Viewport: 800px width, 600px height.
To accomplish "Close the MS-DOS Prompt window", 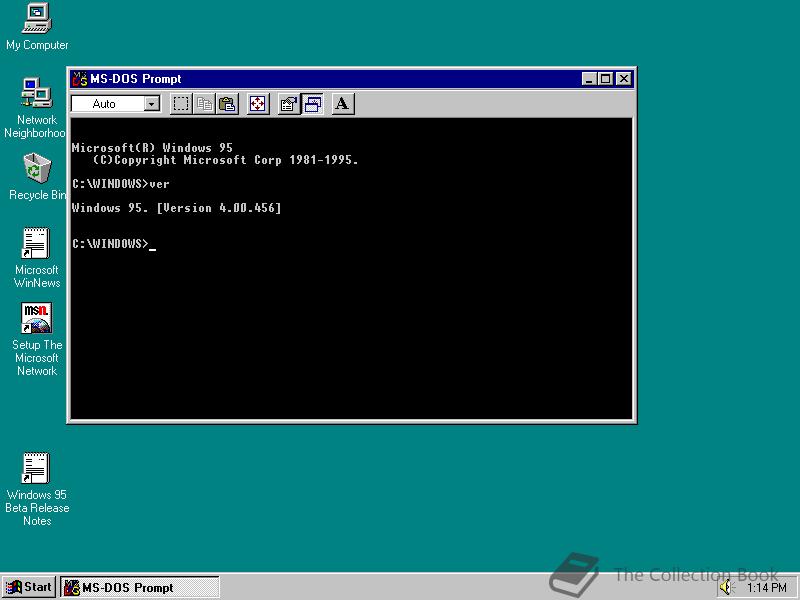I will coord(624,79).
